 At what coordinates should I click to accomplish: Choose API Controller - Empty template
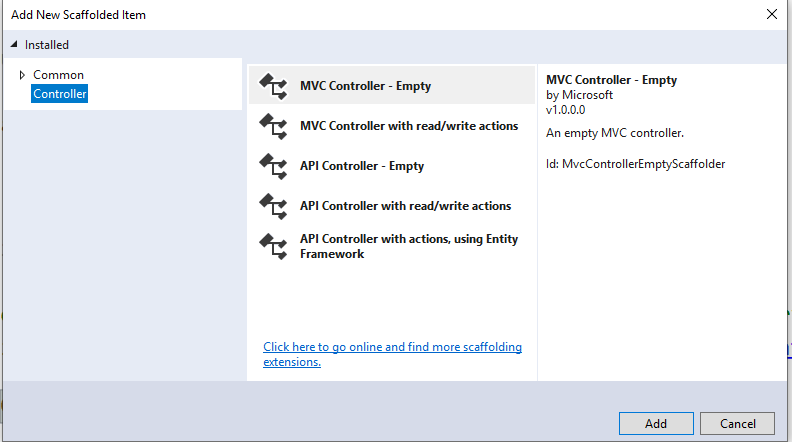pyautogui.click(x=391, y=166)
